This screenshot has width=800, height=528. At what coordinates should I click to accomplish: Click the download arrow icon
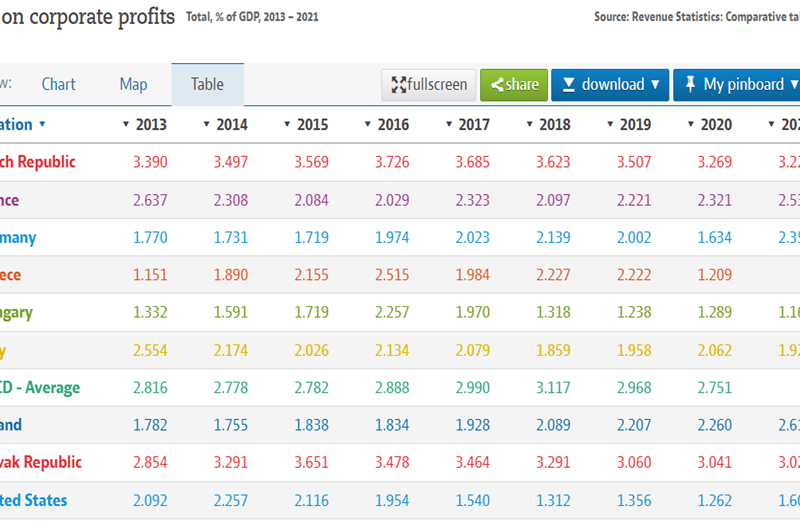(567, 85)
